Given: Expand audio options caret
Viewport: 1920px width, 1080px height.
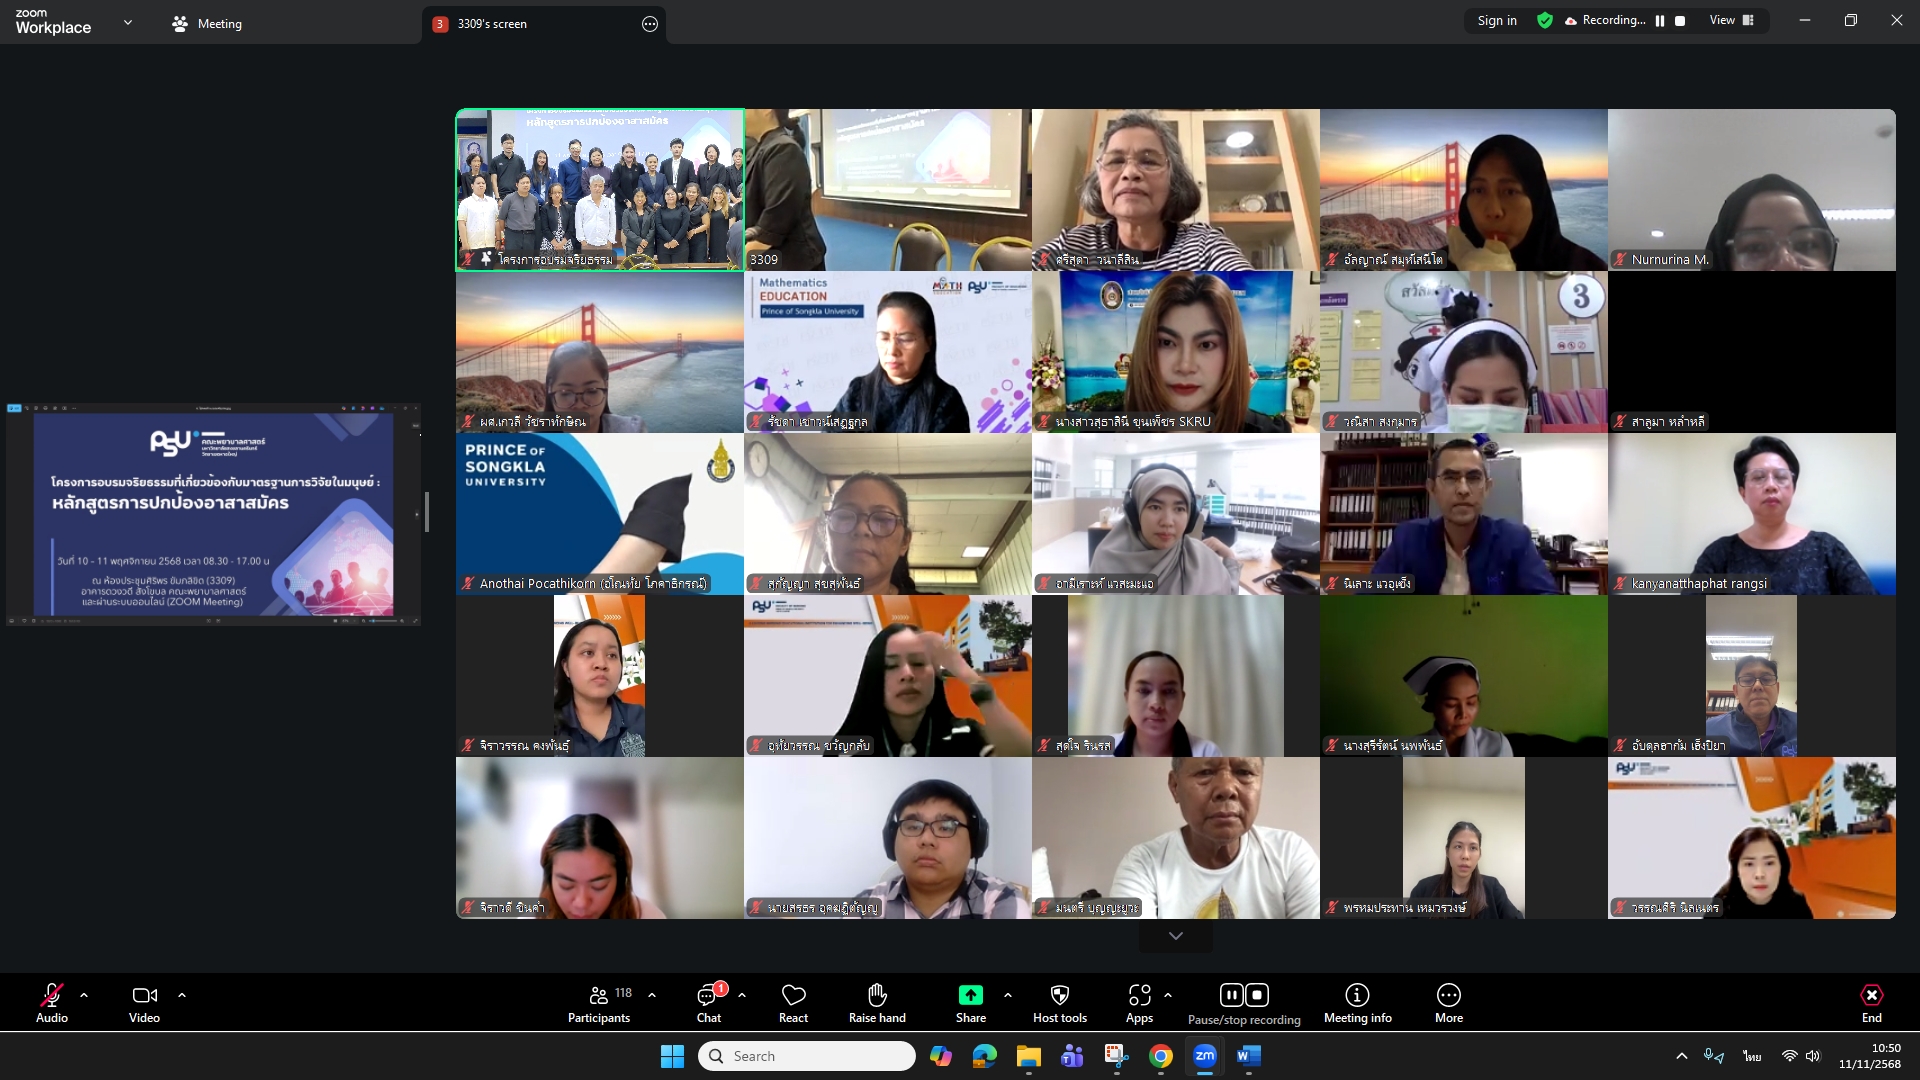Looking at the screenshot, I should 84,995.
